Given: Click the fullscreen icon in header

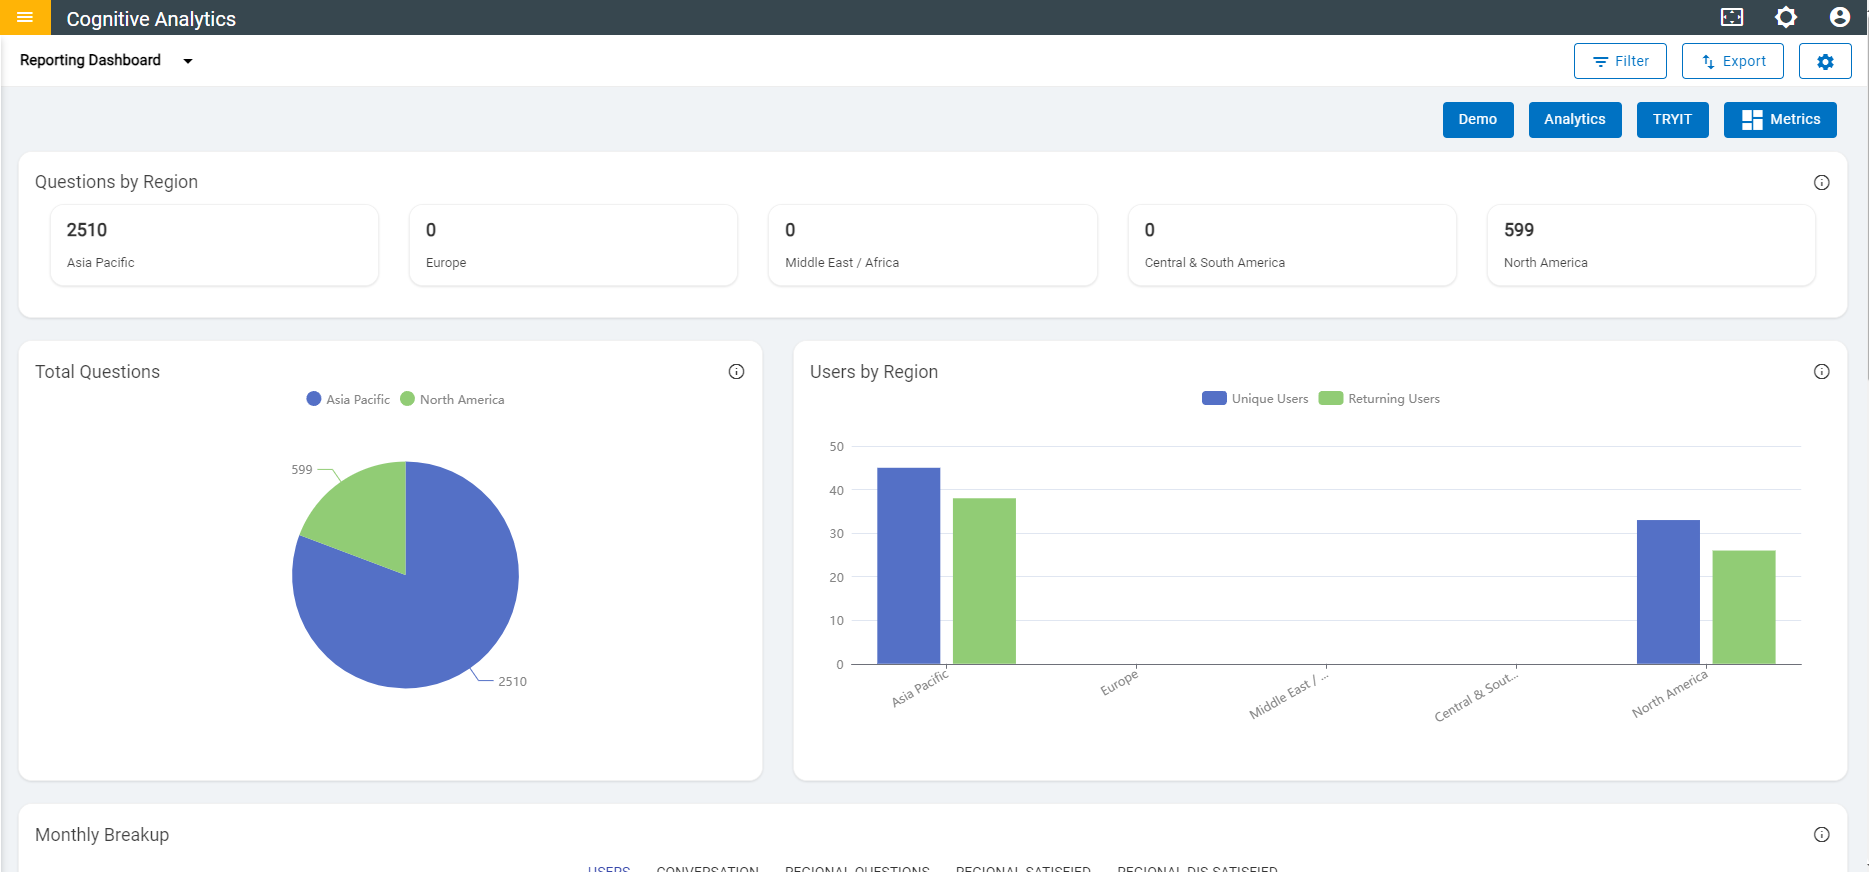Looking at the screenshot, I should 1732,17.
